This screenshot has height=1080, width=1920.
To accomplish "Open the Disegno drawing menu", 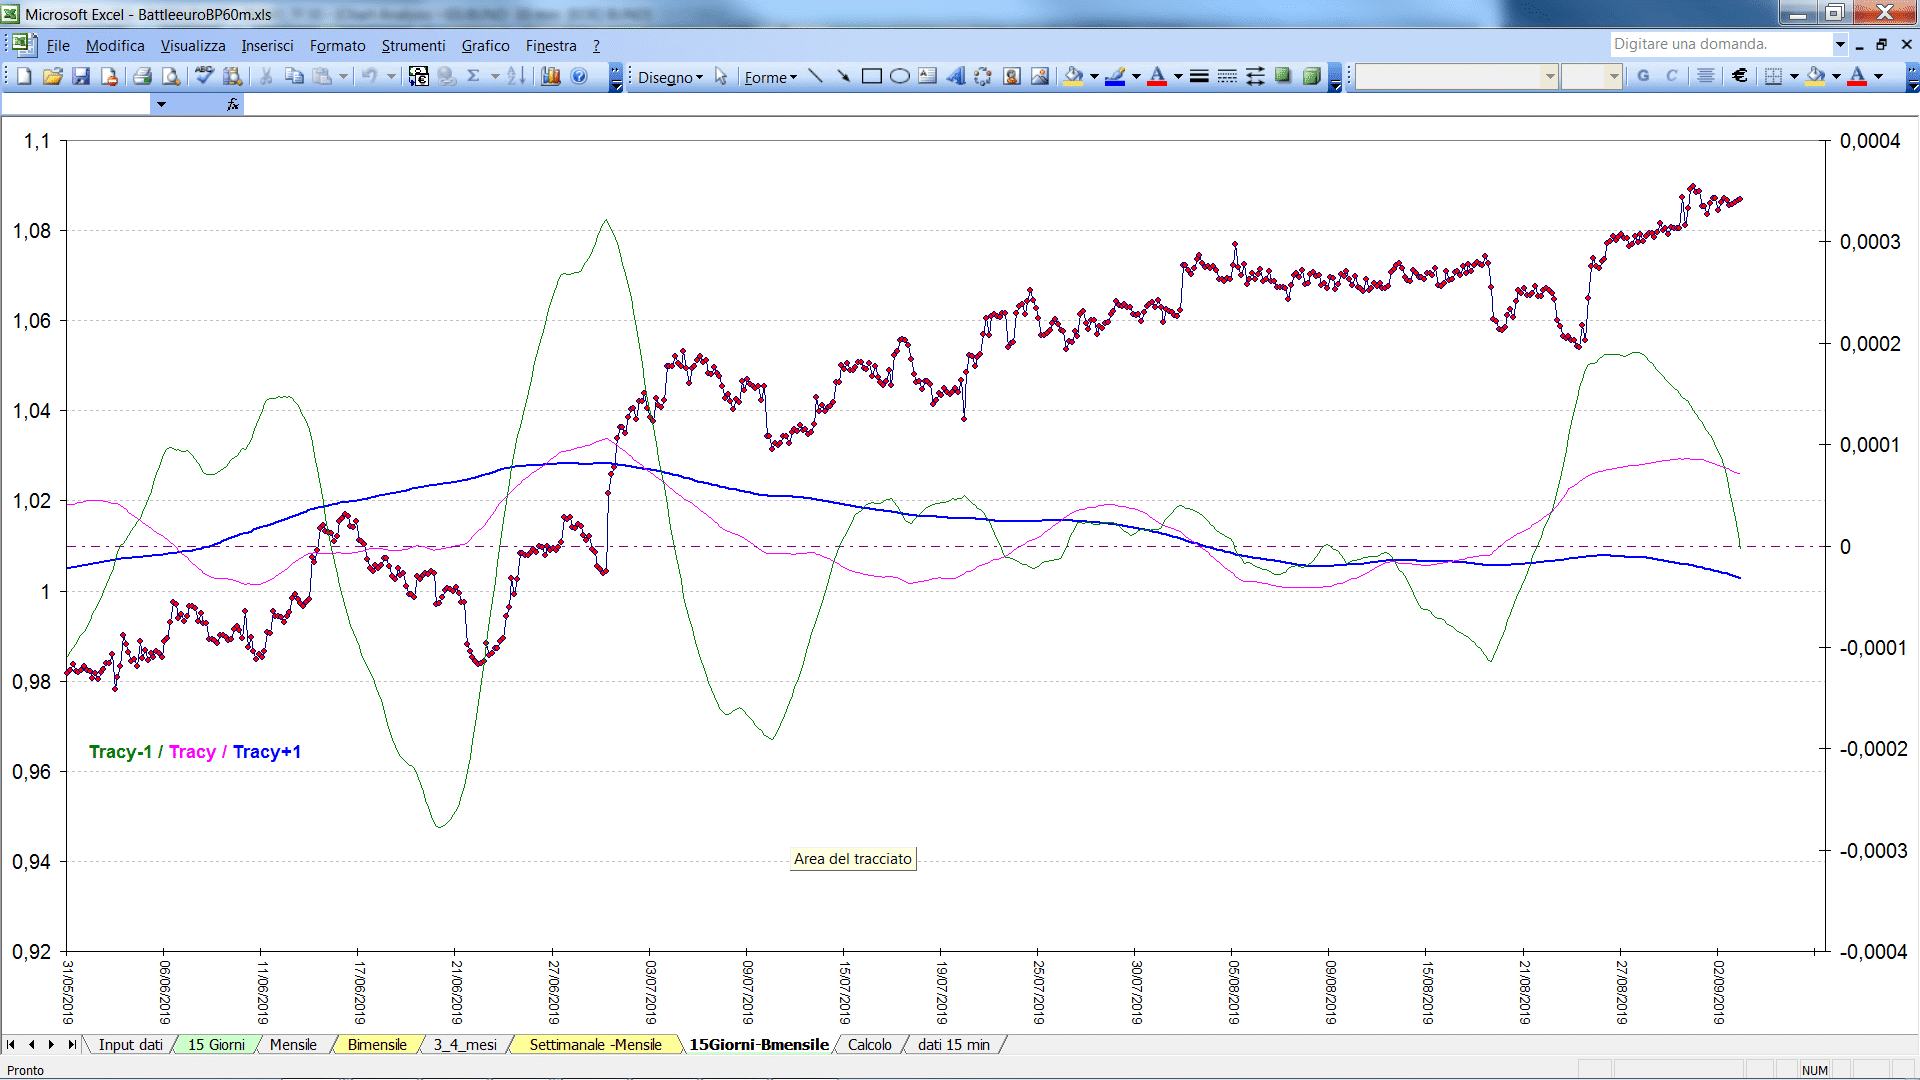I will click(670, 77).
